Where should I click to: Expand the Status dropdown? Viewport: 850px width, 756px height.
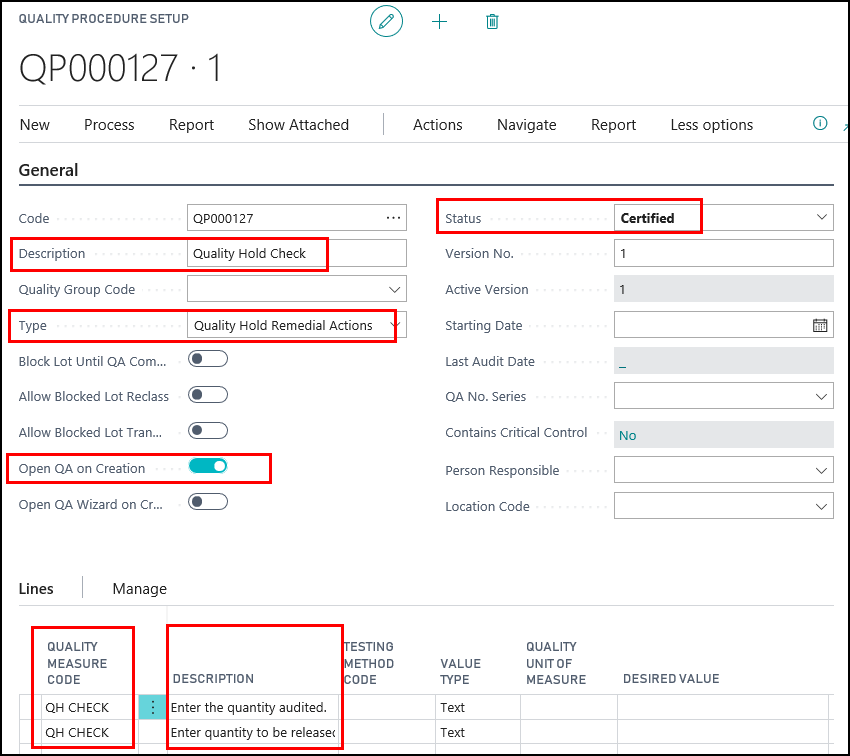click(821, 217)
